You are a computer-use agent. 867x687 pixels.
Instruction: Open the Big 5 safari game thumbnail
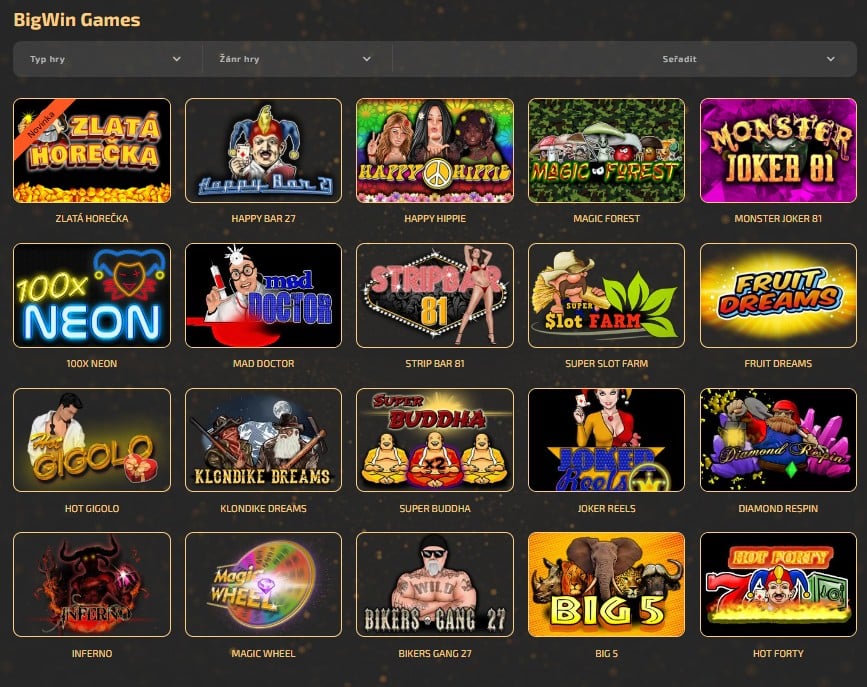pos(607,585)
